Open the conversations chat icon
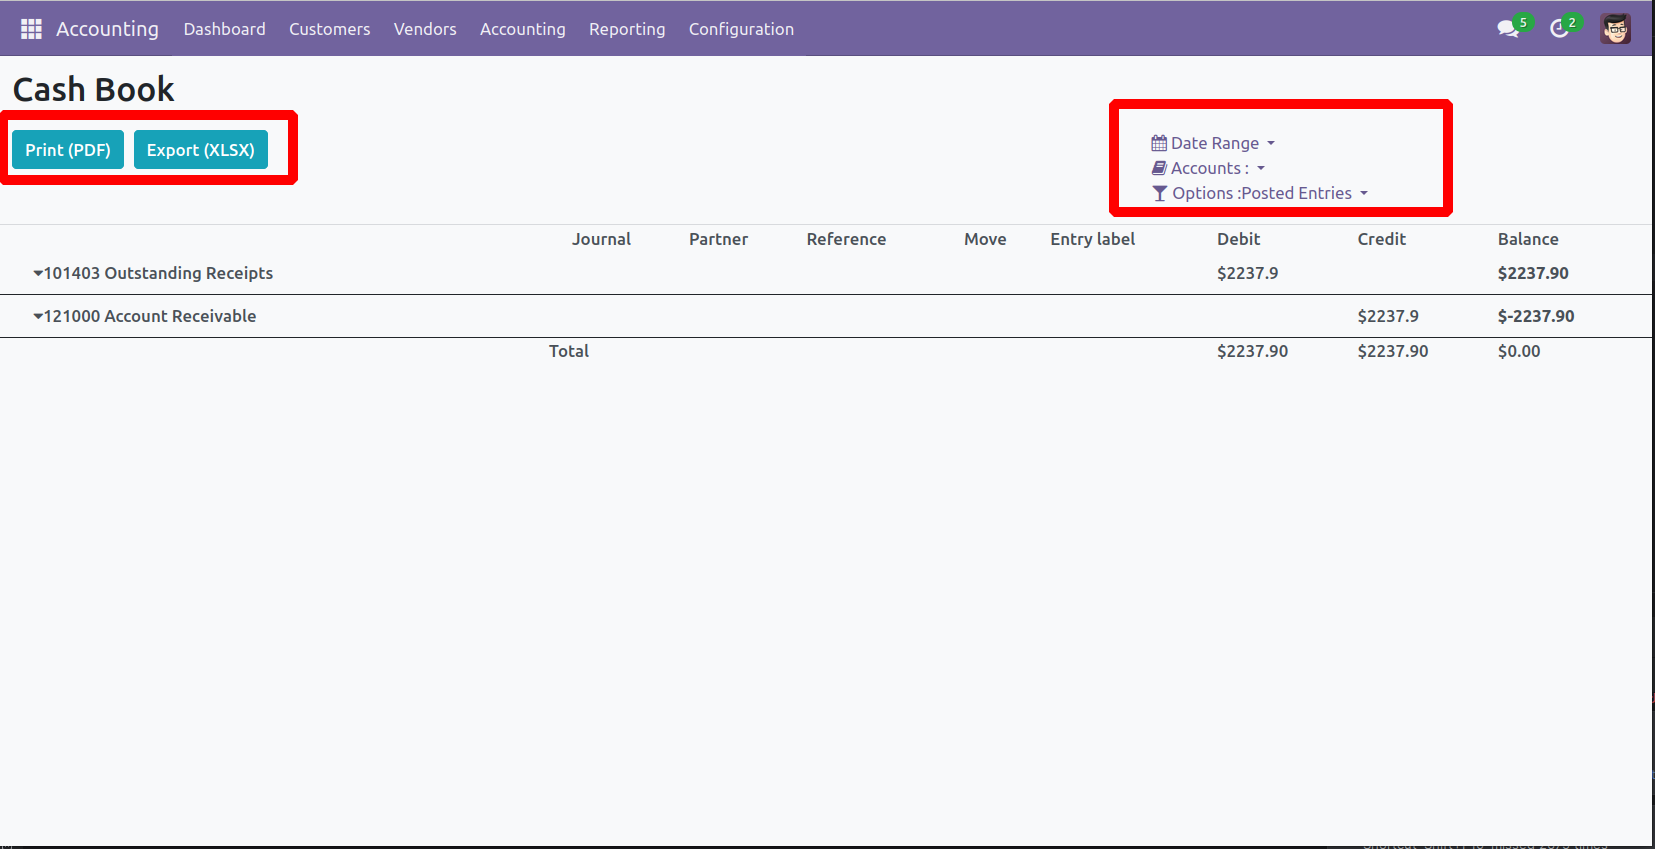The height and width of the screenshot is (849, 1655). coord(1508,29)
